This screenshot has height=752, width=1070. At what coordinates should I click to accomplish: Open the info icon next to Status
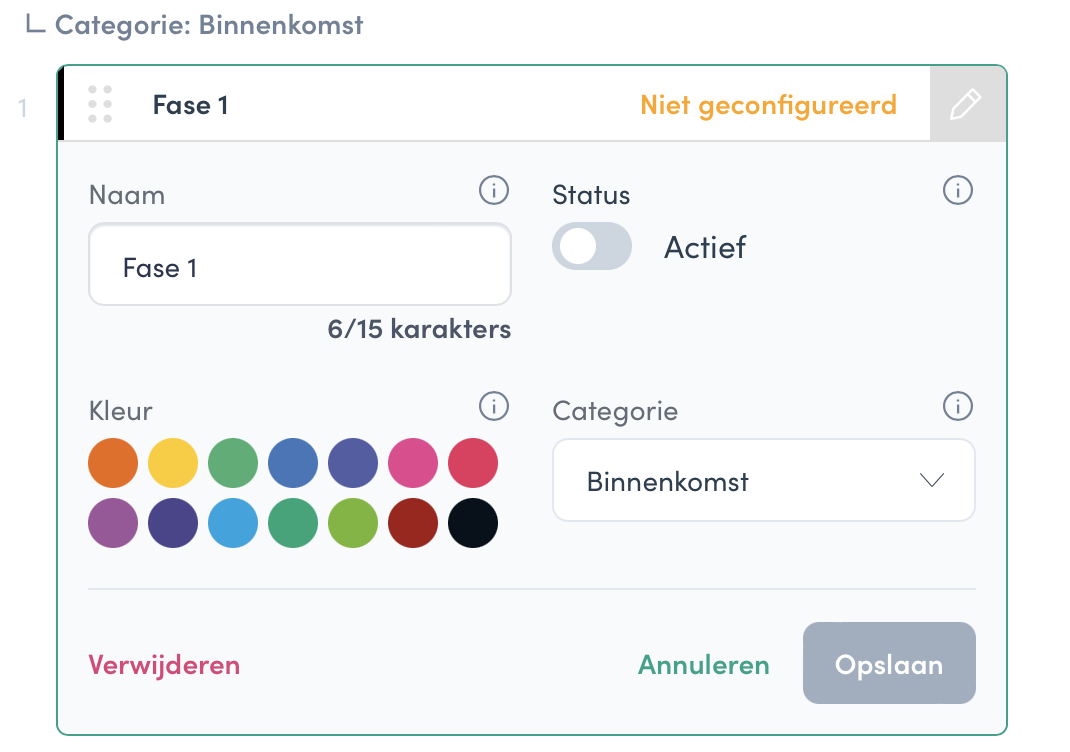coord(957,190)
